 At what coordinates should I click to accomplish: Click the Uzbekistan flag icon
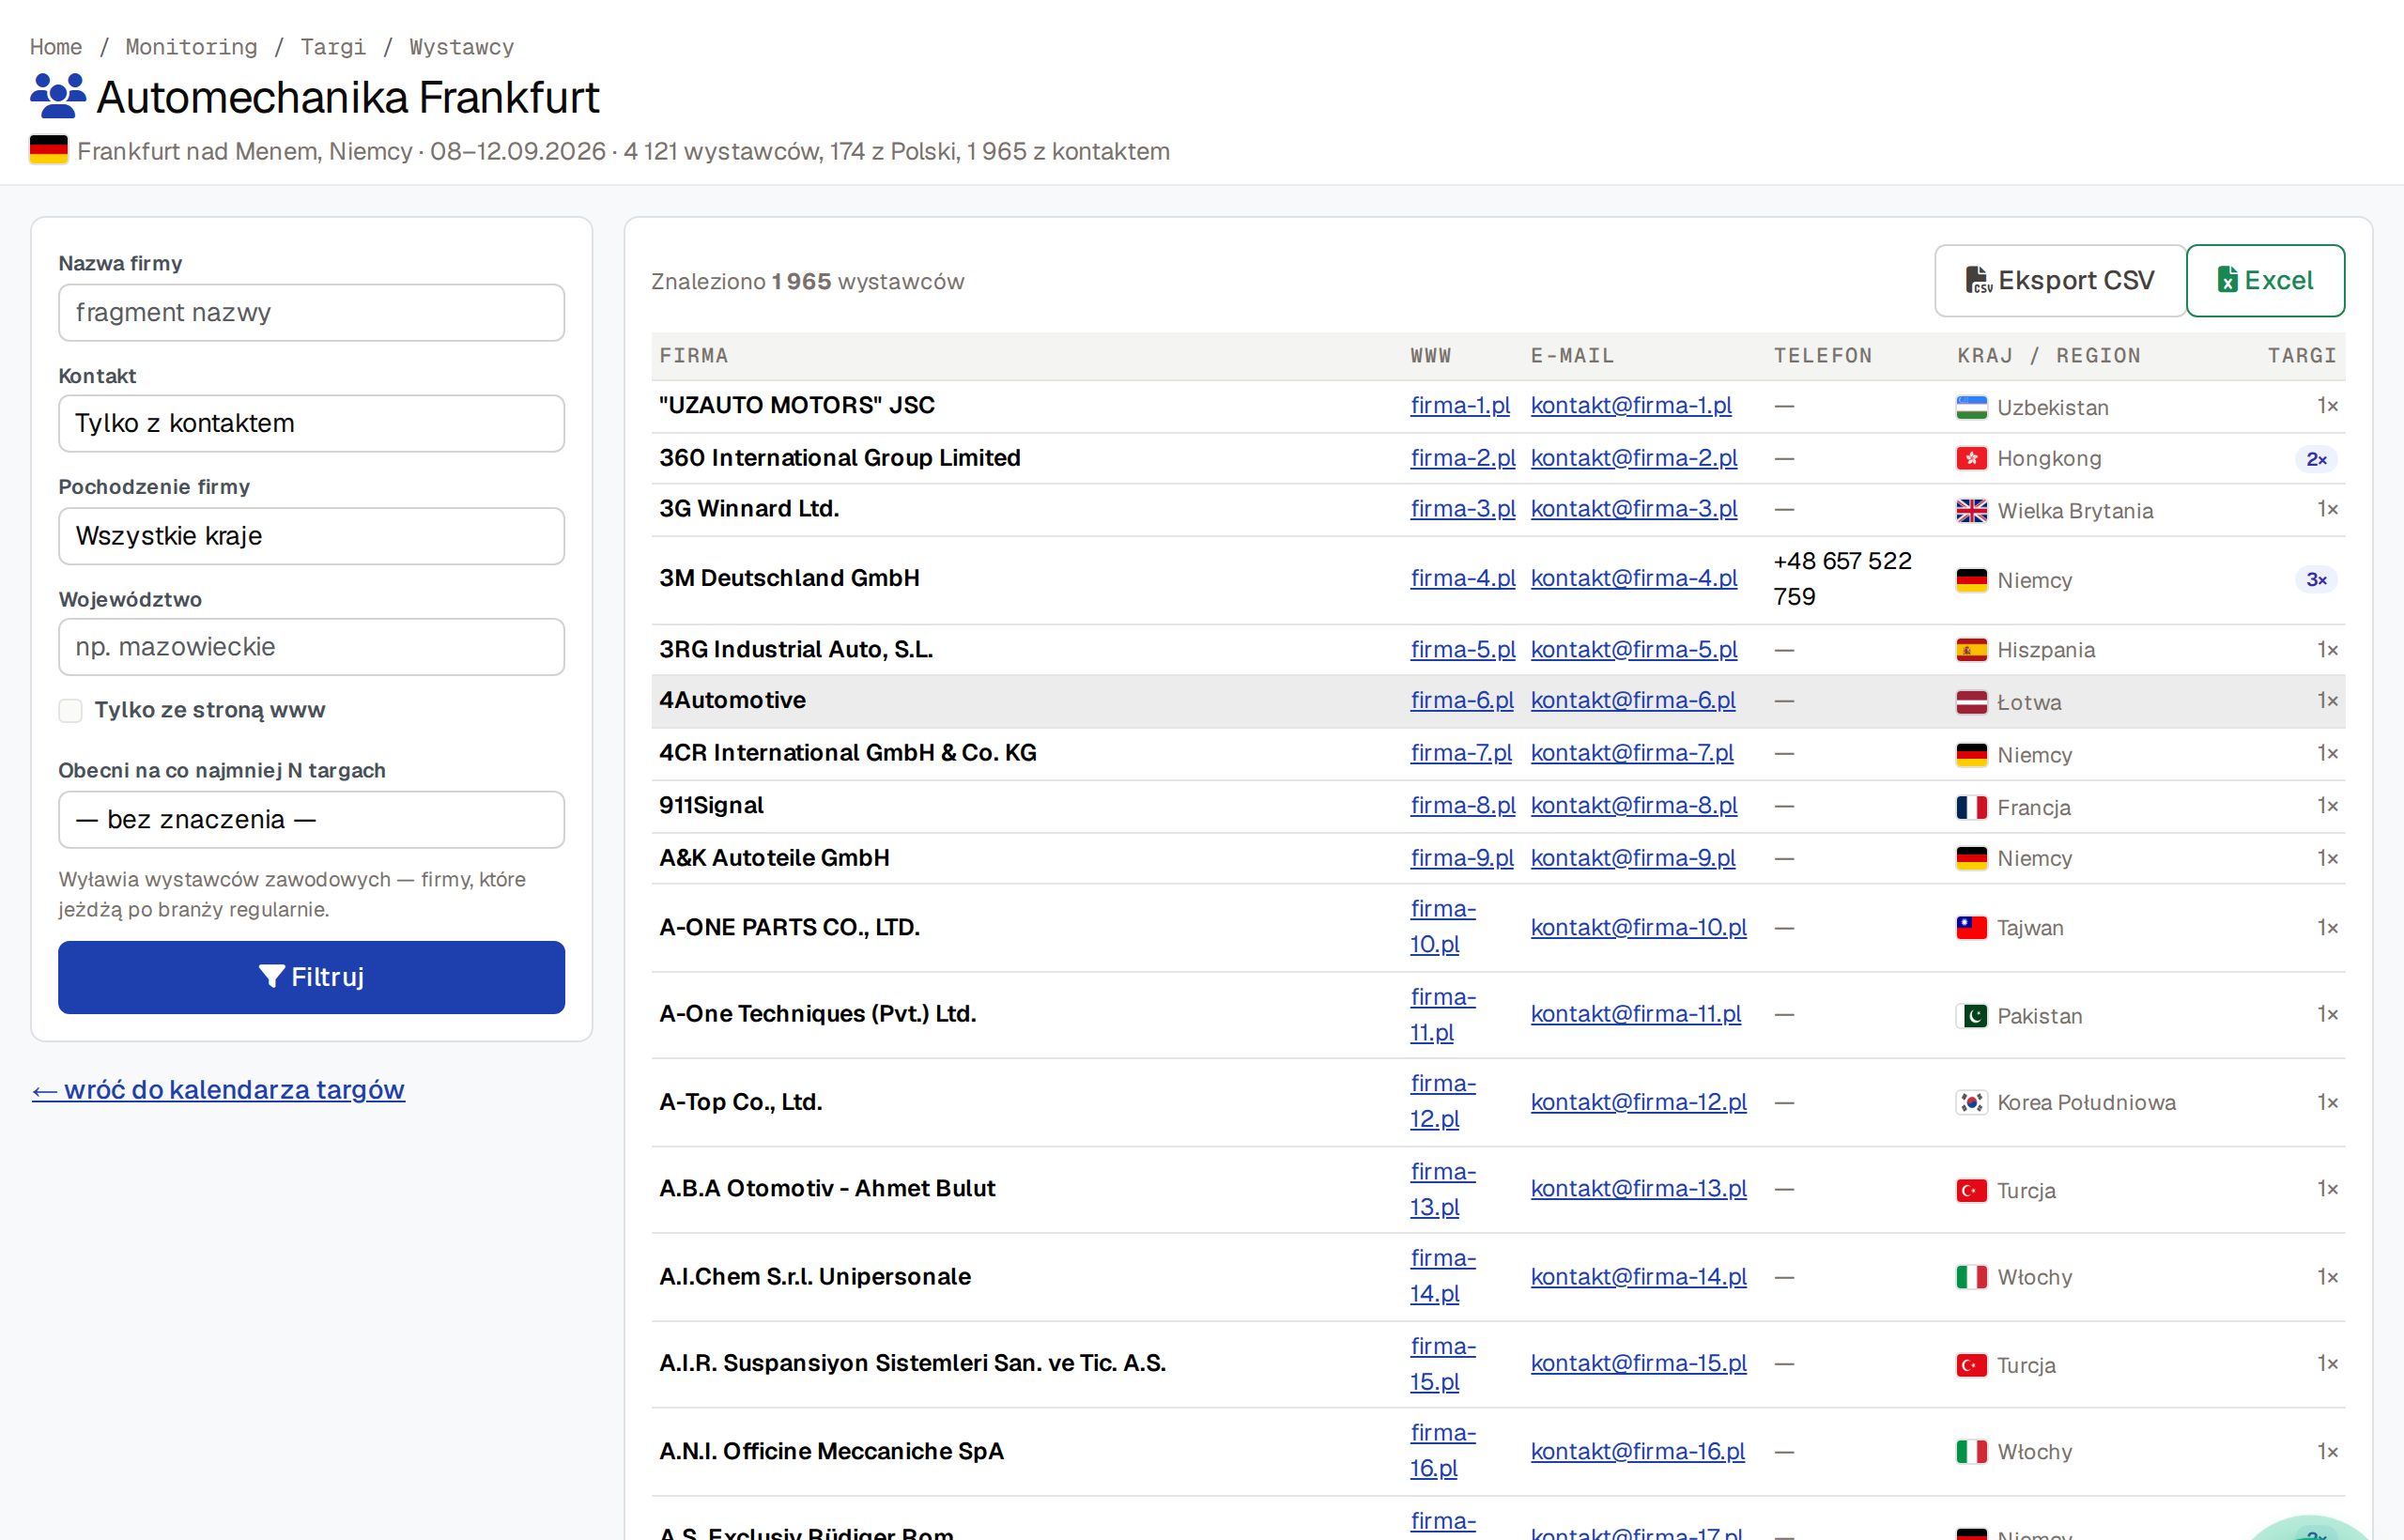(1971, 407)
